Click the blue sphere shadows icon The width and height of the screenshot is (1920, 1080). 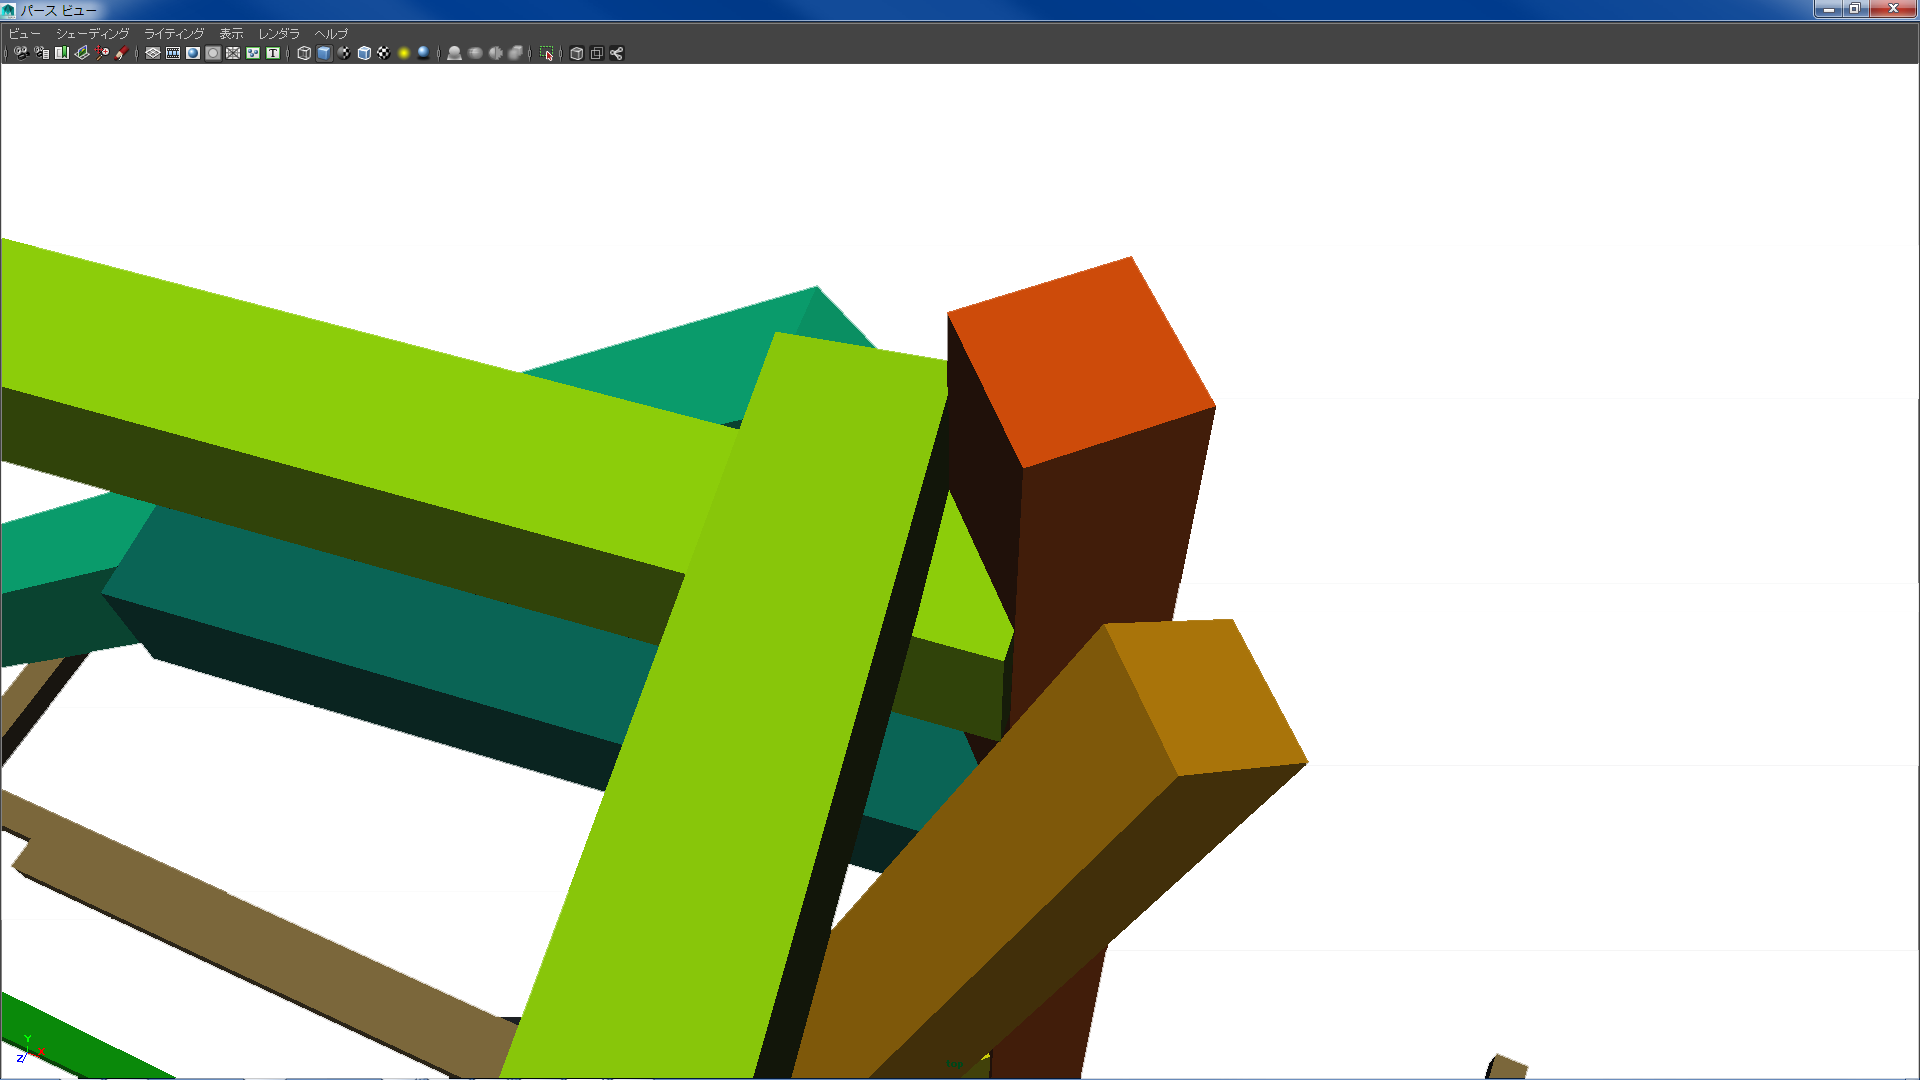pyautogui.click(x=424, y=53)
